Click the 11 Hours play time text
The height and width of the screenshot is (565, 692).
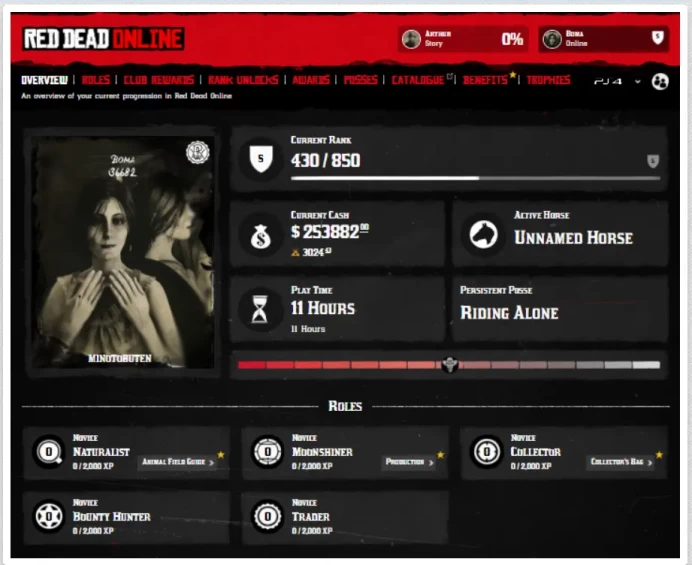pyautogui.click(x=323, y=308)
